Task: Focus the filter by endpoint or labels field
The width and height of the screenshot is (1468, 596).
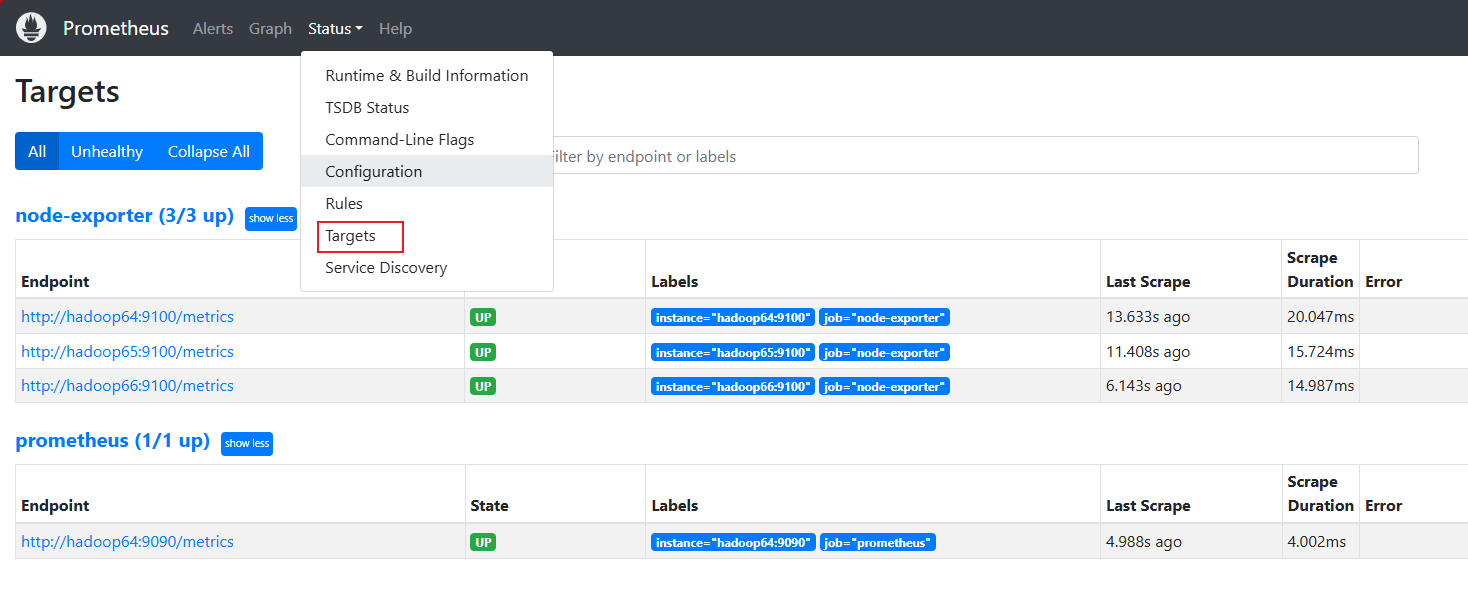Action: point(985,156)
